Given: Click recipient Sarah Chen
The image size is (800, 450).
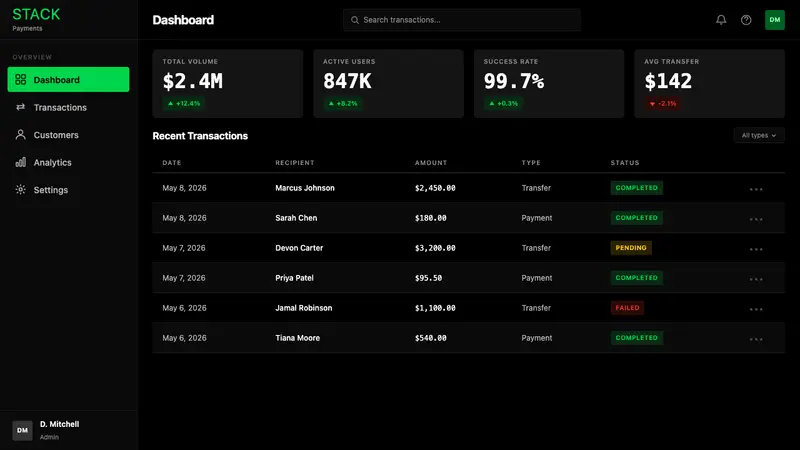Looking at the screenshot, I should (x=296, y=218).
